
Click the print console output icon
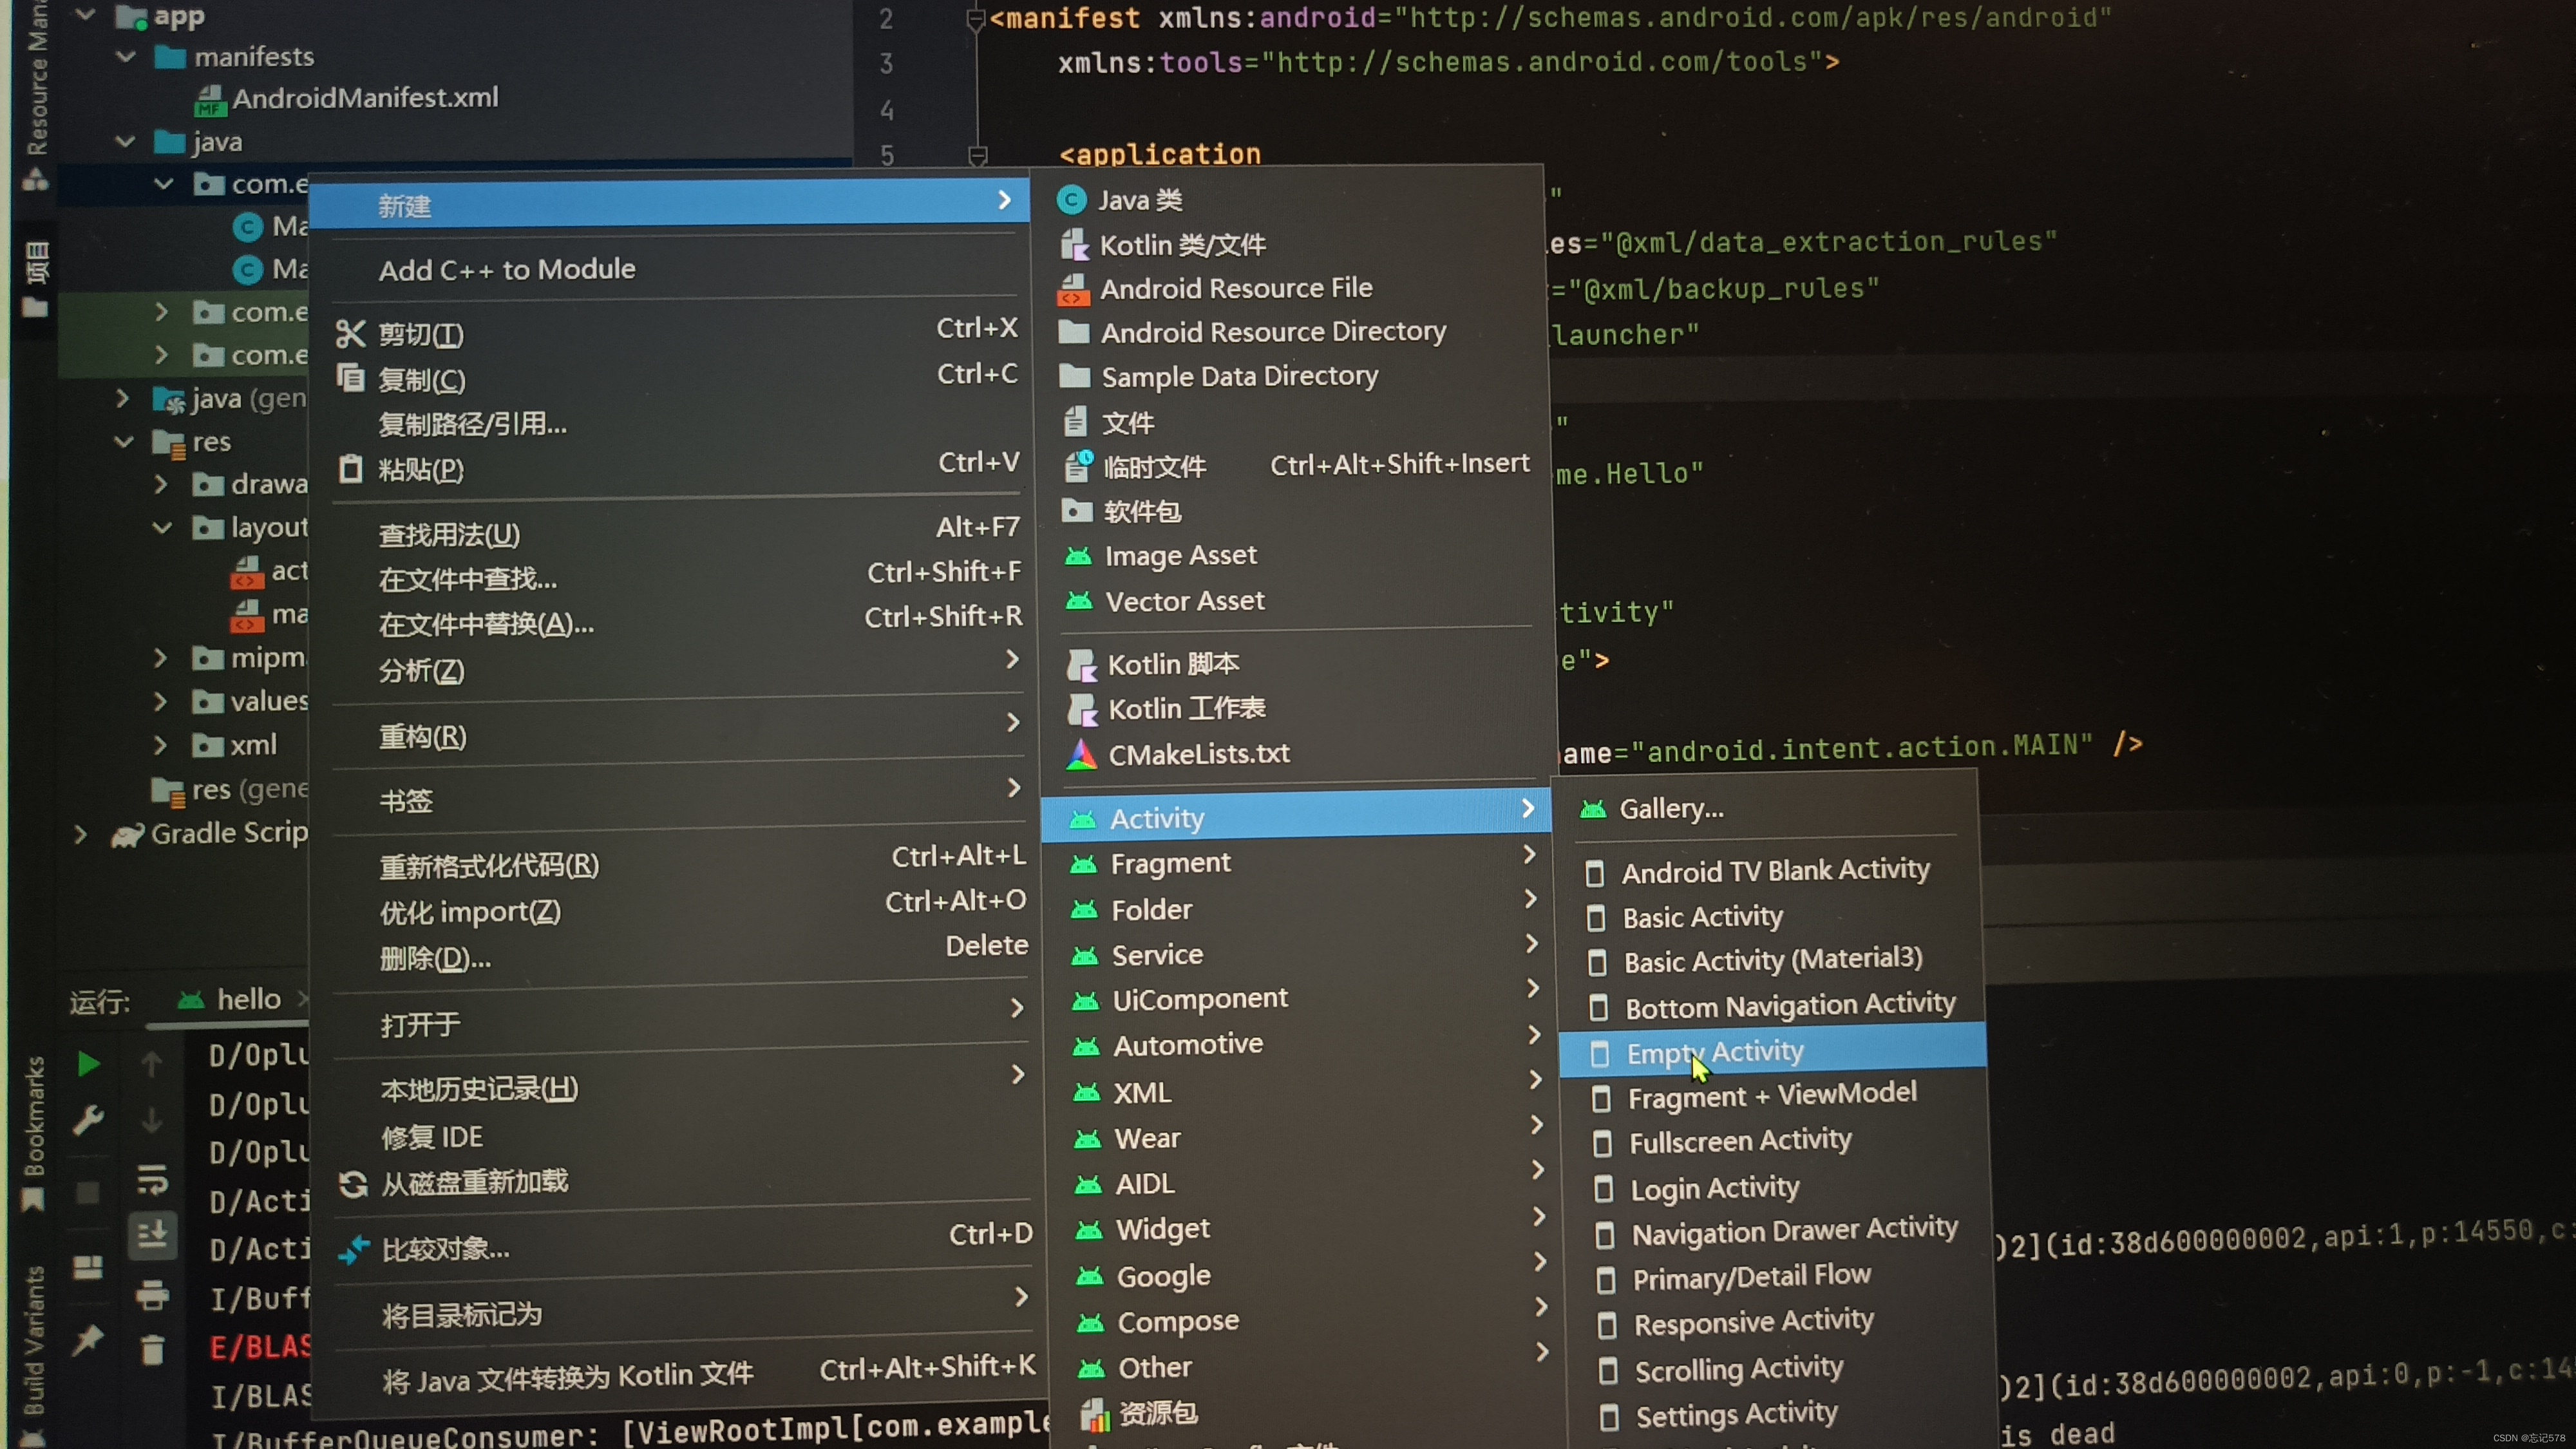[152, 1295]
